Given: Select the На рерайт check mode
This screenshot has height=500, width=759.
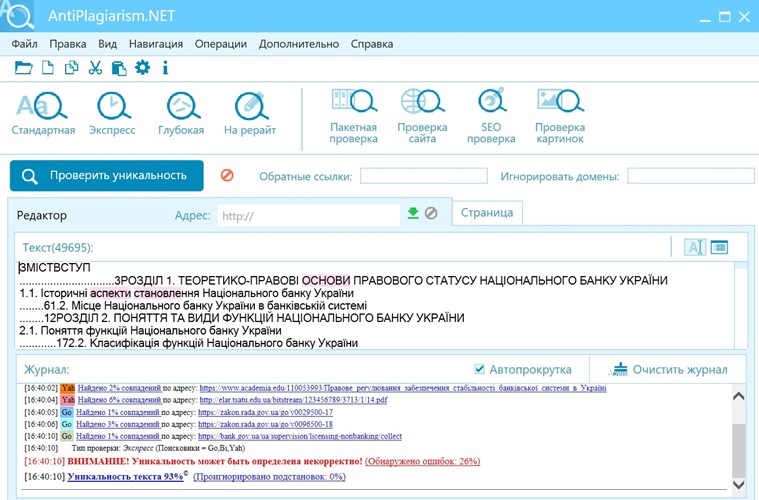Looking at the screenshot, I should coord(250,114).
